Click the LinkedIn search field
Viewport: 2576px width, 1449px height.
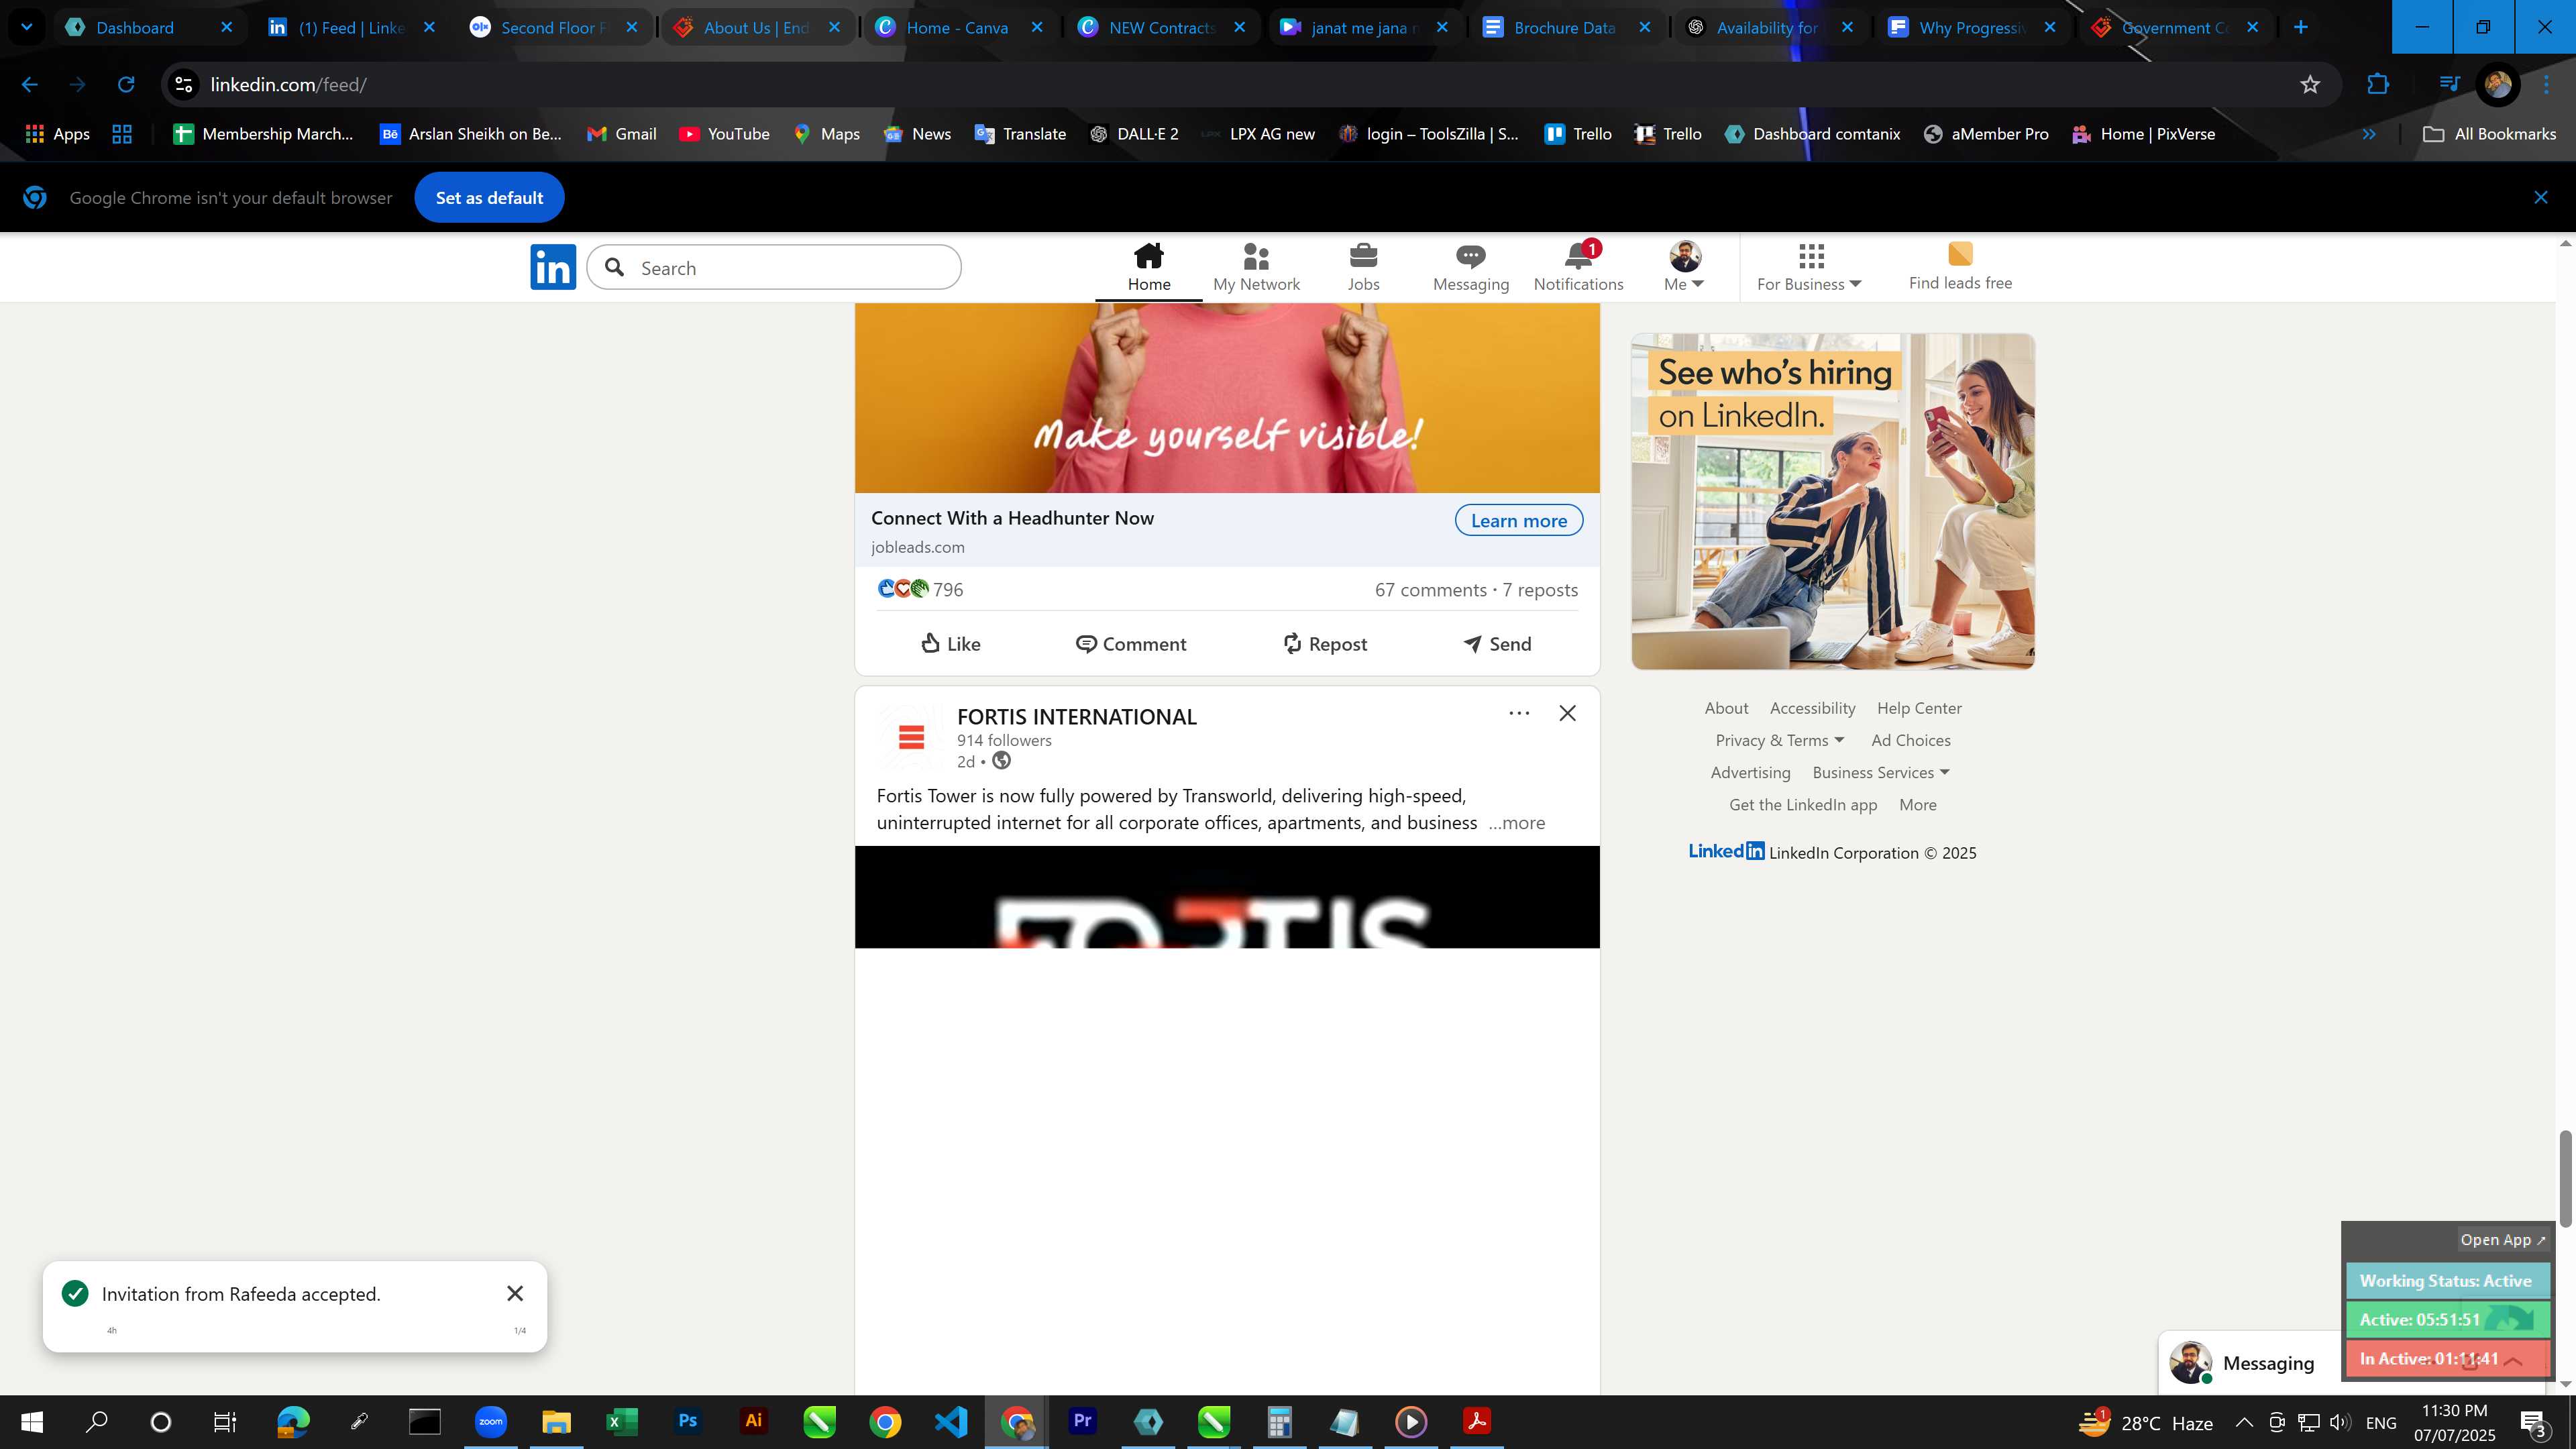pos(774,268)
